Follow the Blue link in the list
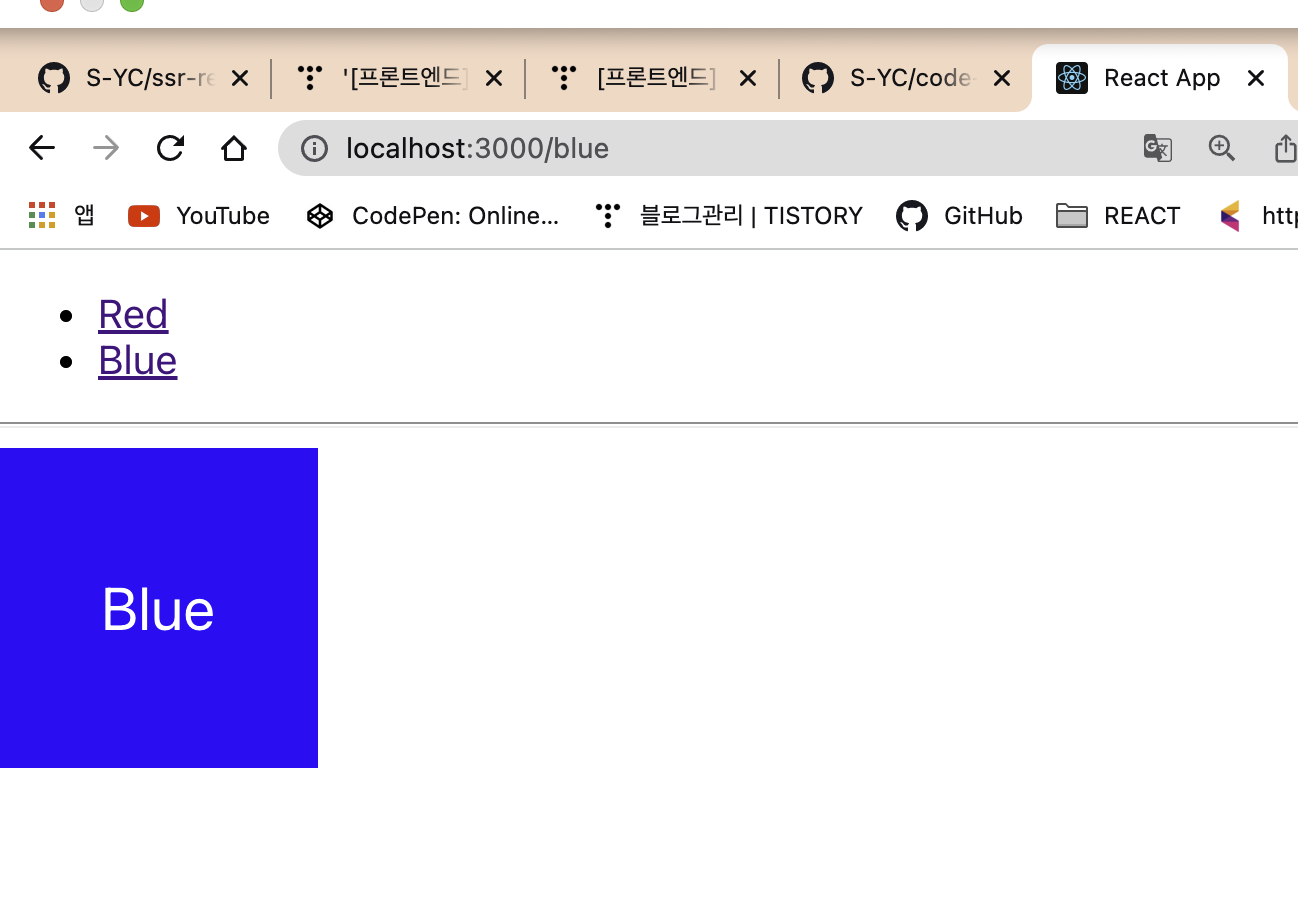 click(x=138, y=360)
